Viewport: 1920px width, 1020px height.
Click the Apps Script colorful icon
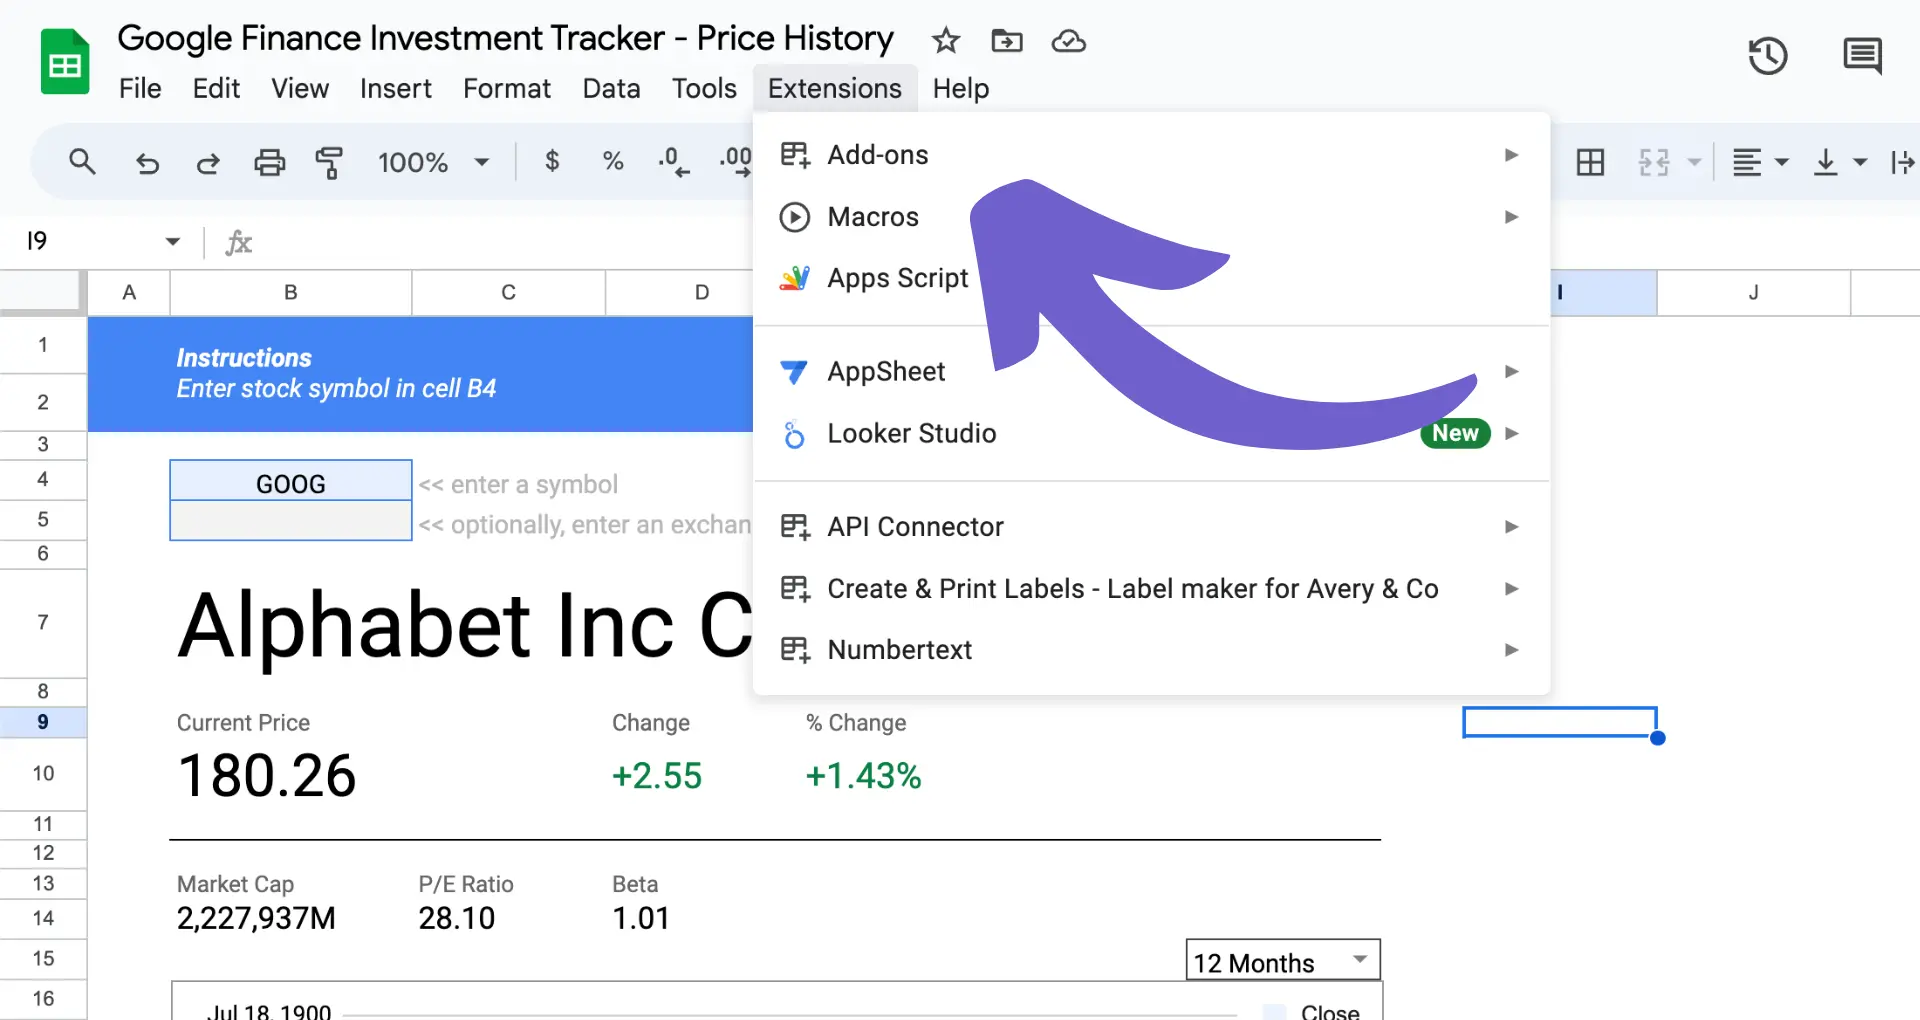tap(794, 278)
